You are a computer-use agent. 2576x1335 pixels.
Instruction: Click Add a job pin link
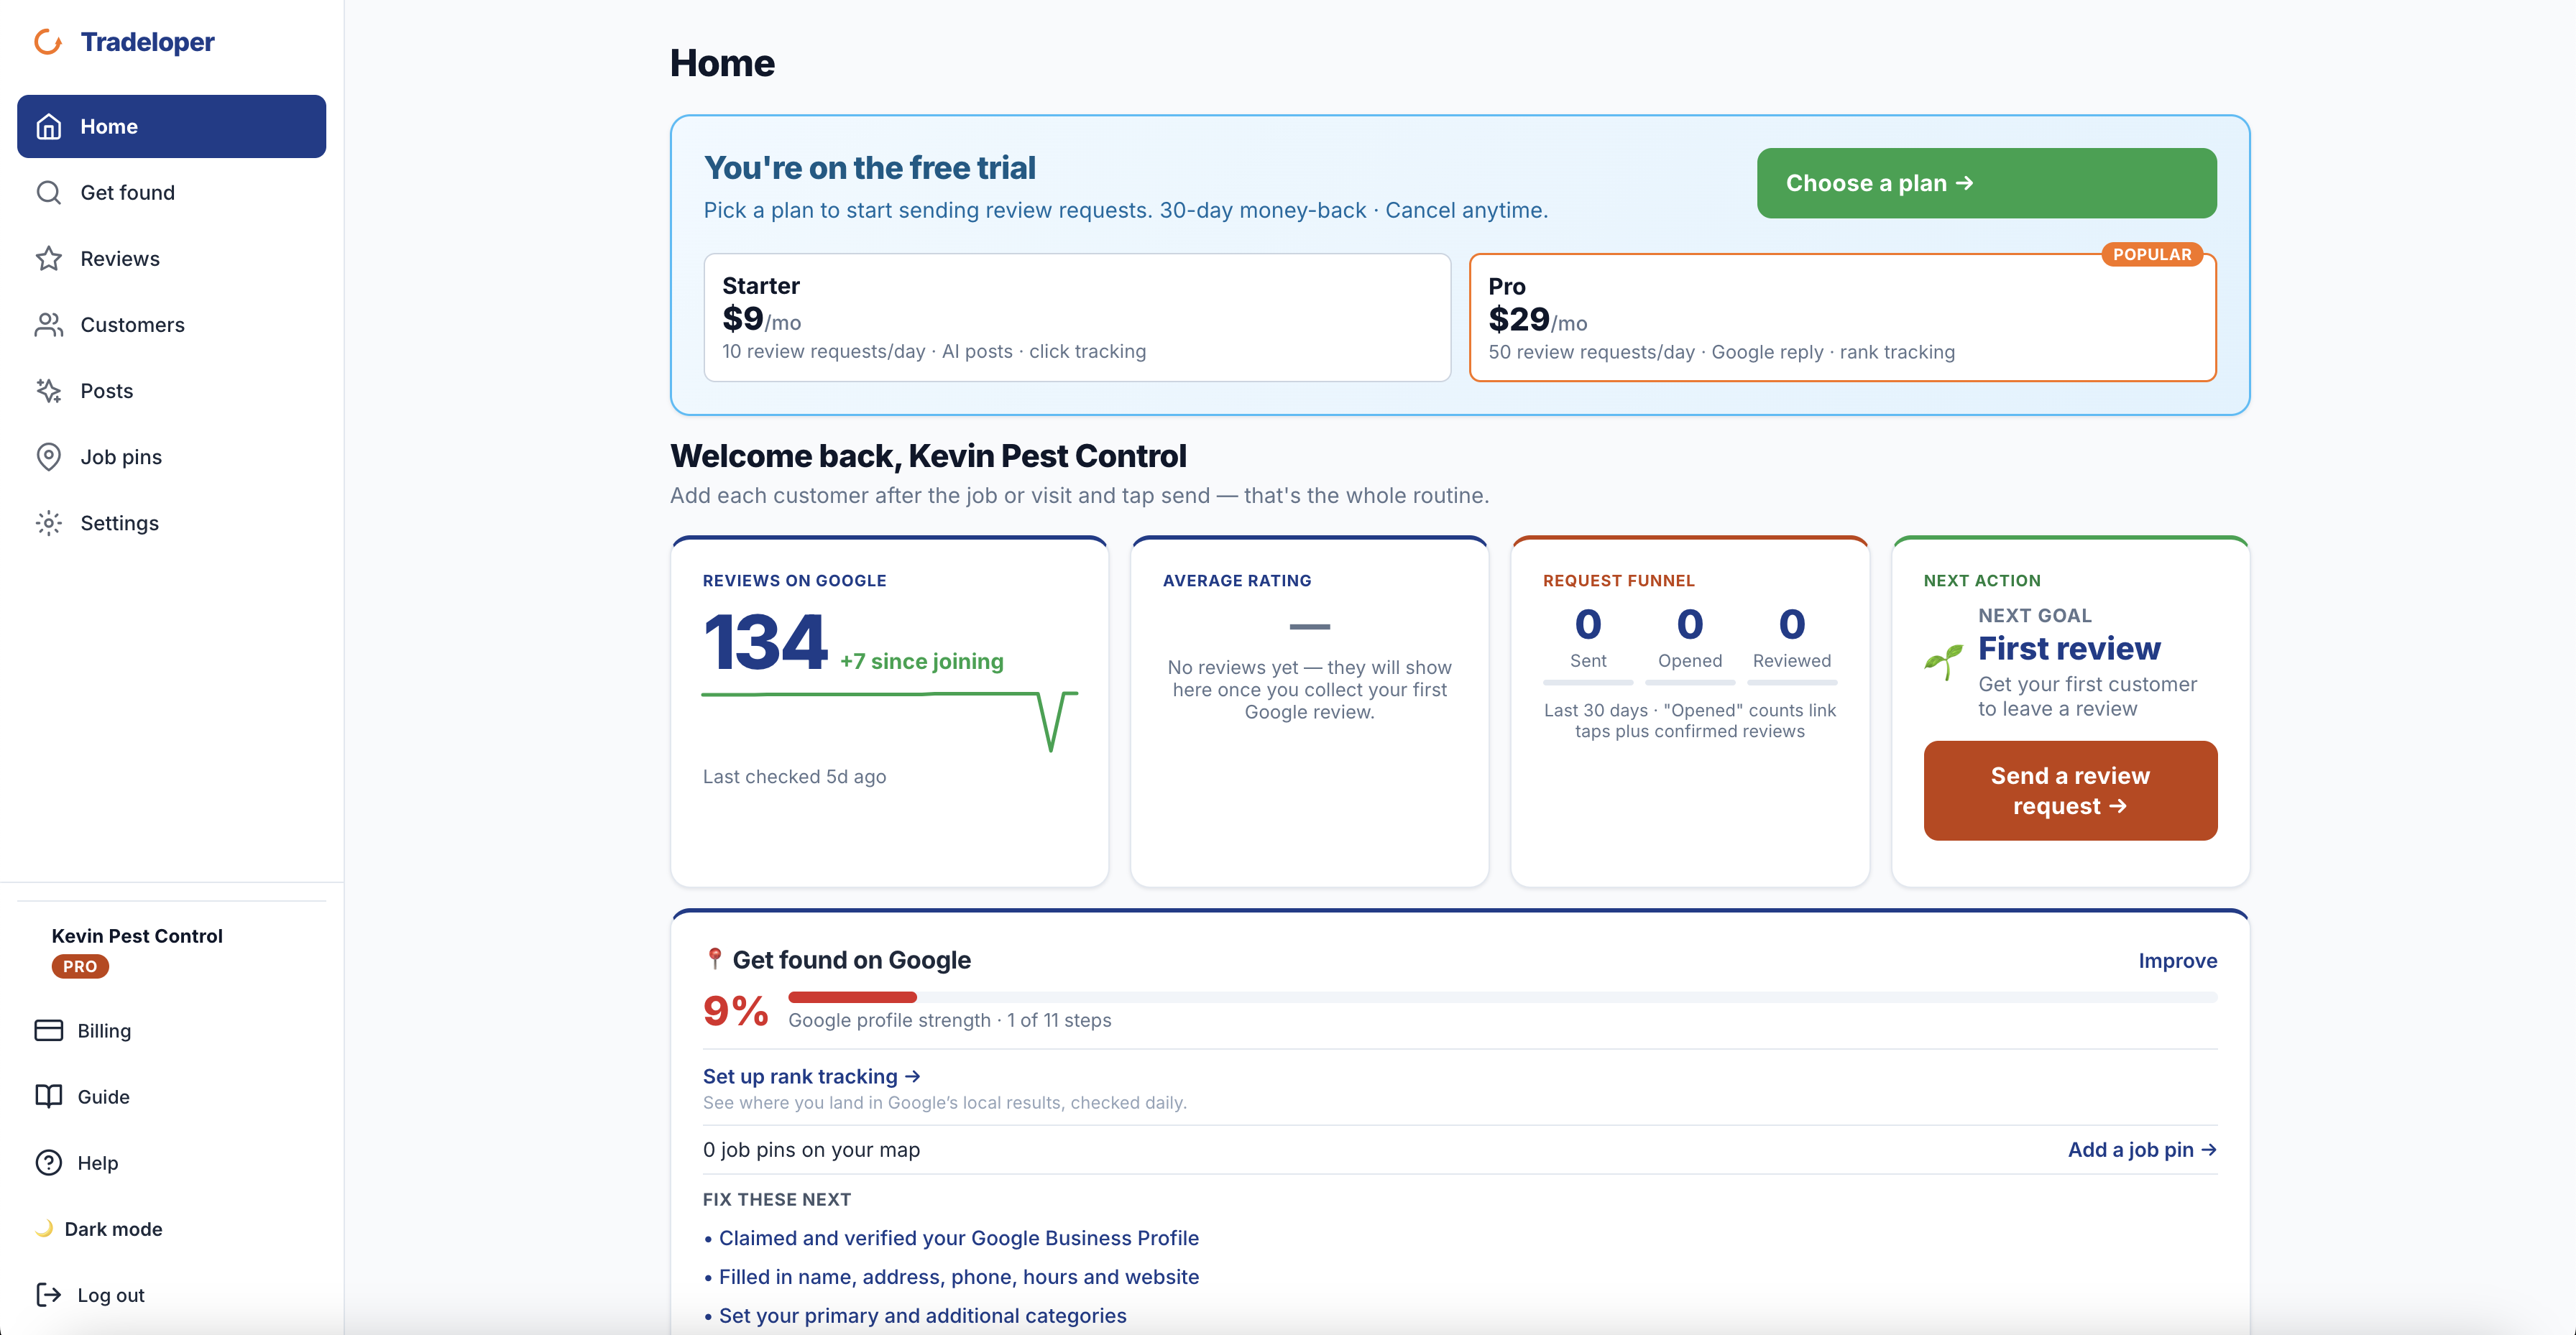pos(2142,1150)
